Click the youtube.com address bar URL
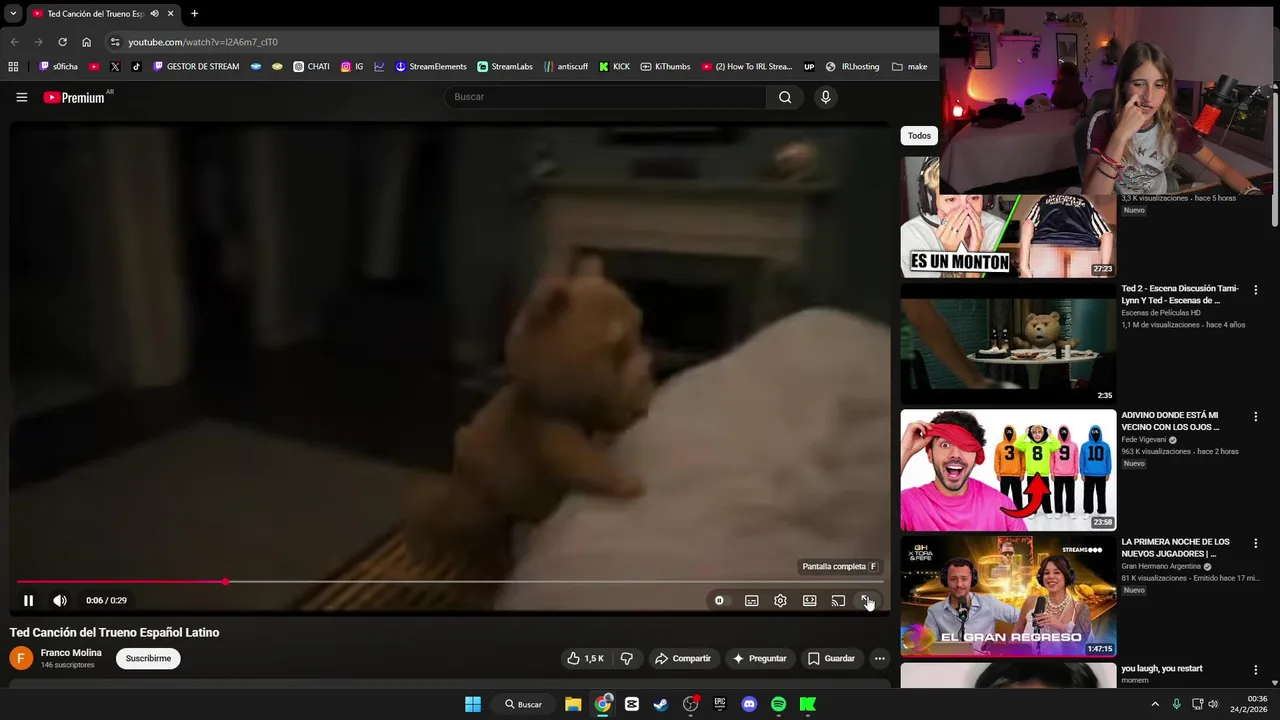1280x720 pixels. coord(203,42)
